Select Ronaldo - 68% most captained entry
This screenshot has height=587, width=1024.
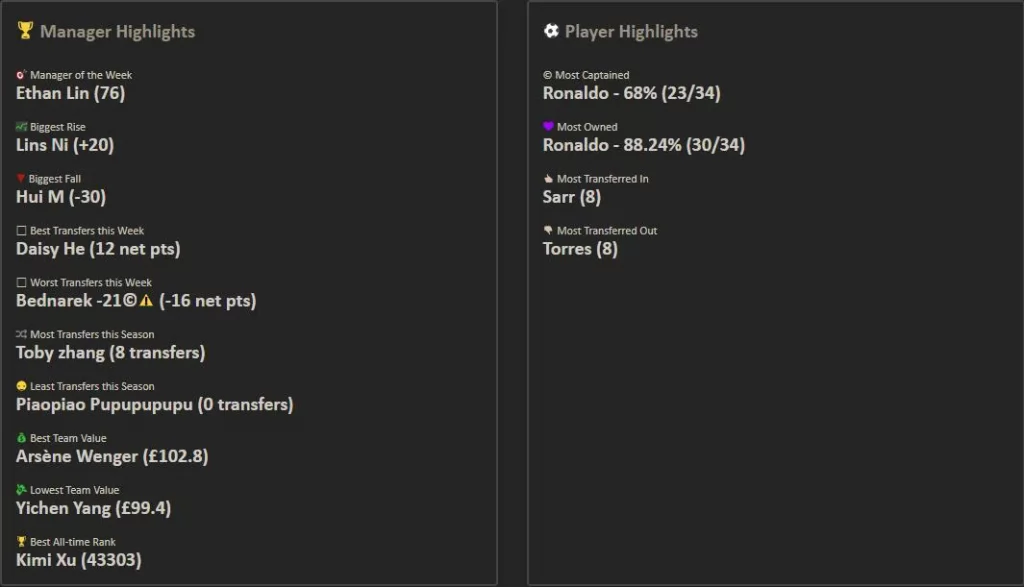point(631,93)
